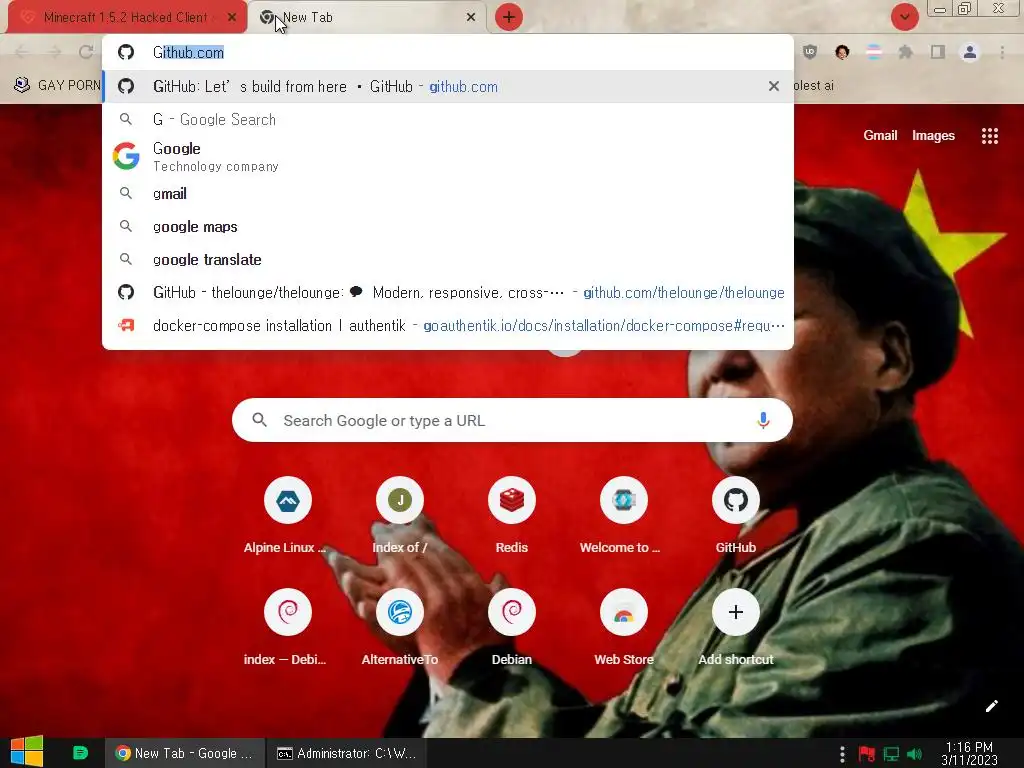
Task: Click the striped flag extension icon
Action: [874, 52]
